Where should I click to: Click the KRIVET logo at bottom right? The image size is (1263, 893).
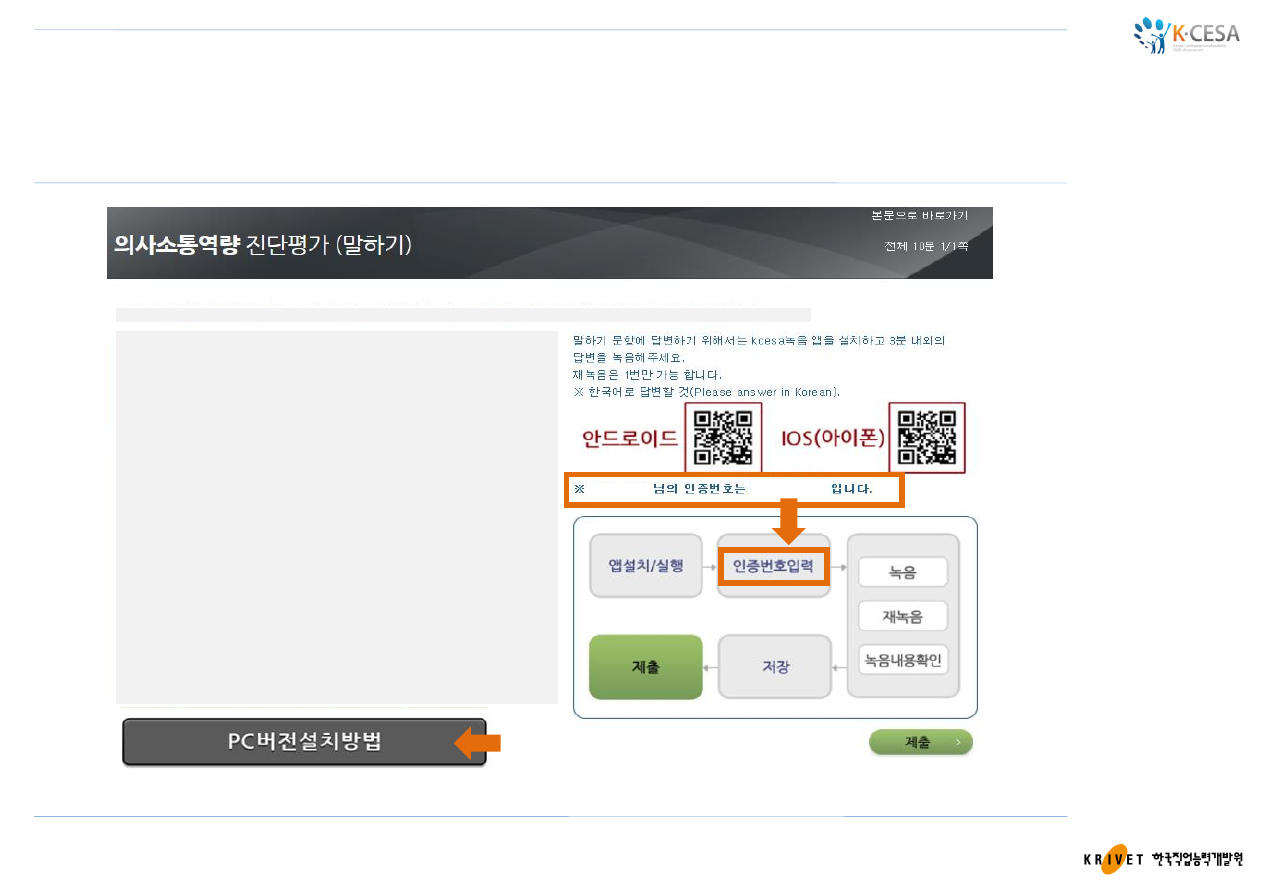[1162, 859]
